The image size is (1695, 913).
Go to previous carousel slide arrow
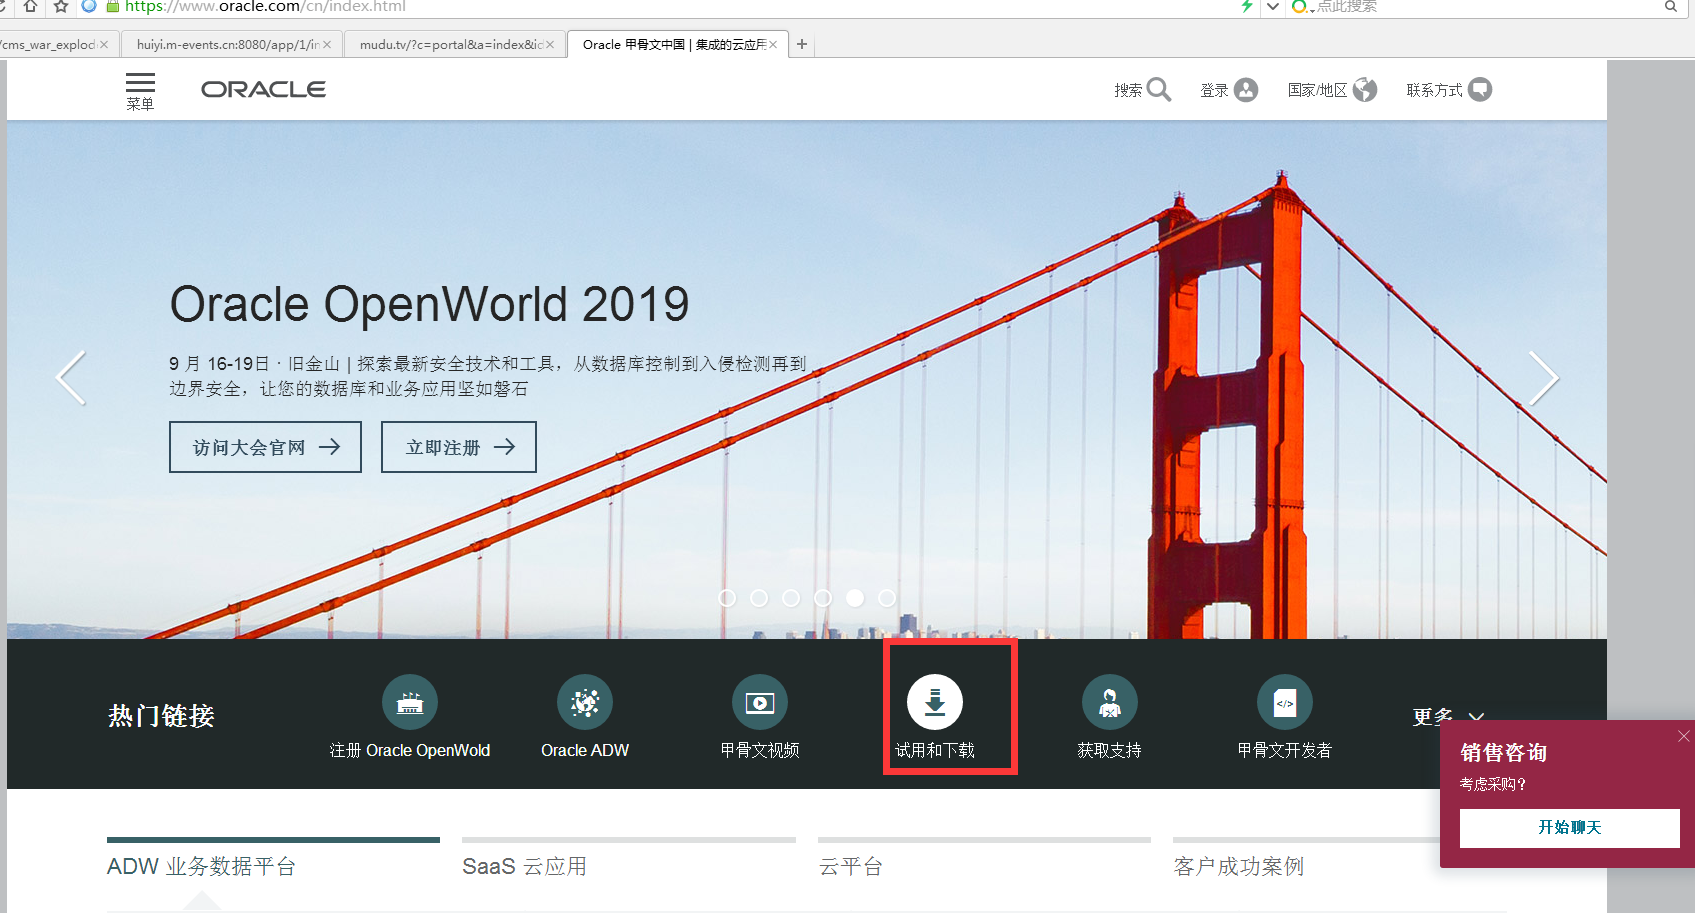click(x=71, y=378)
